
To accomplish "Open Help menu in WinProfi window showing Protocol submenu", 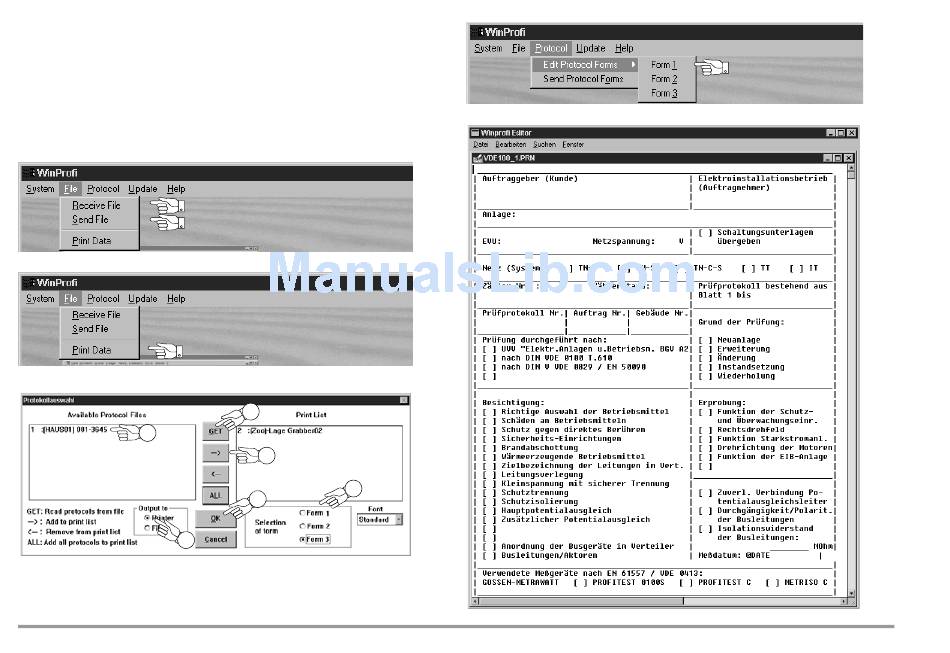I will [623, 48].
